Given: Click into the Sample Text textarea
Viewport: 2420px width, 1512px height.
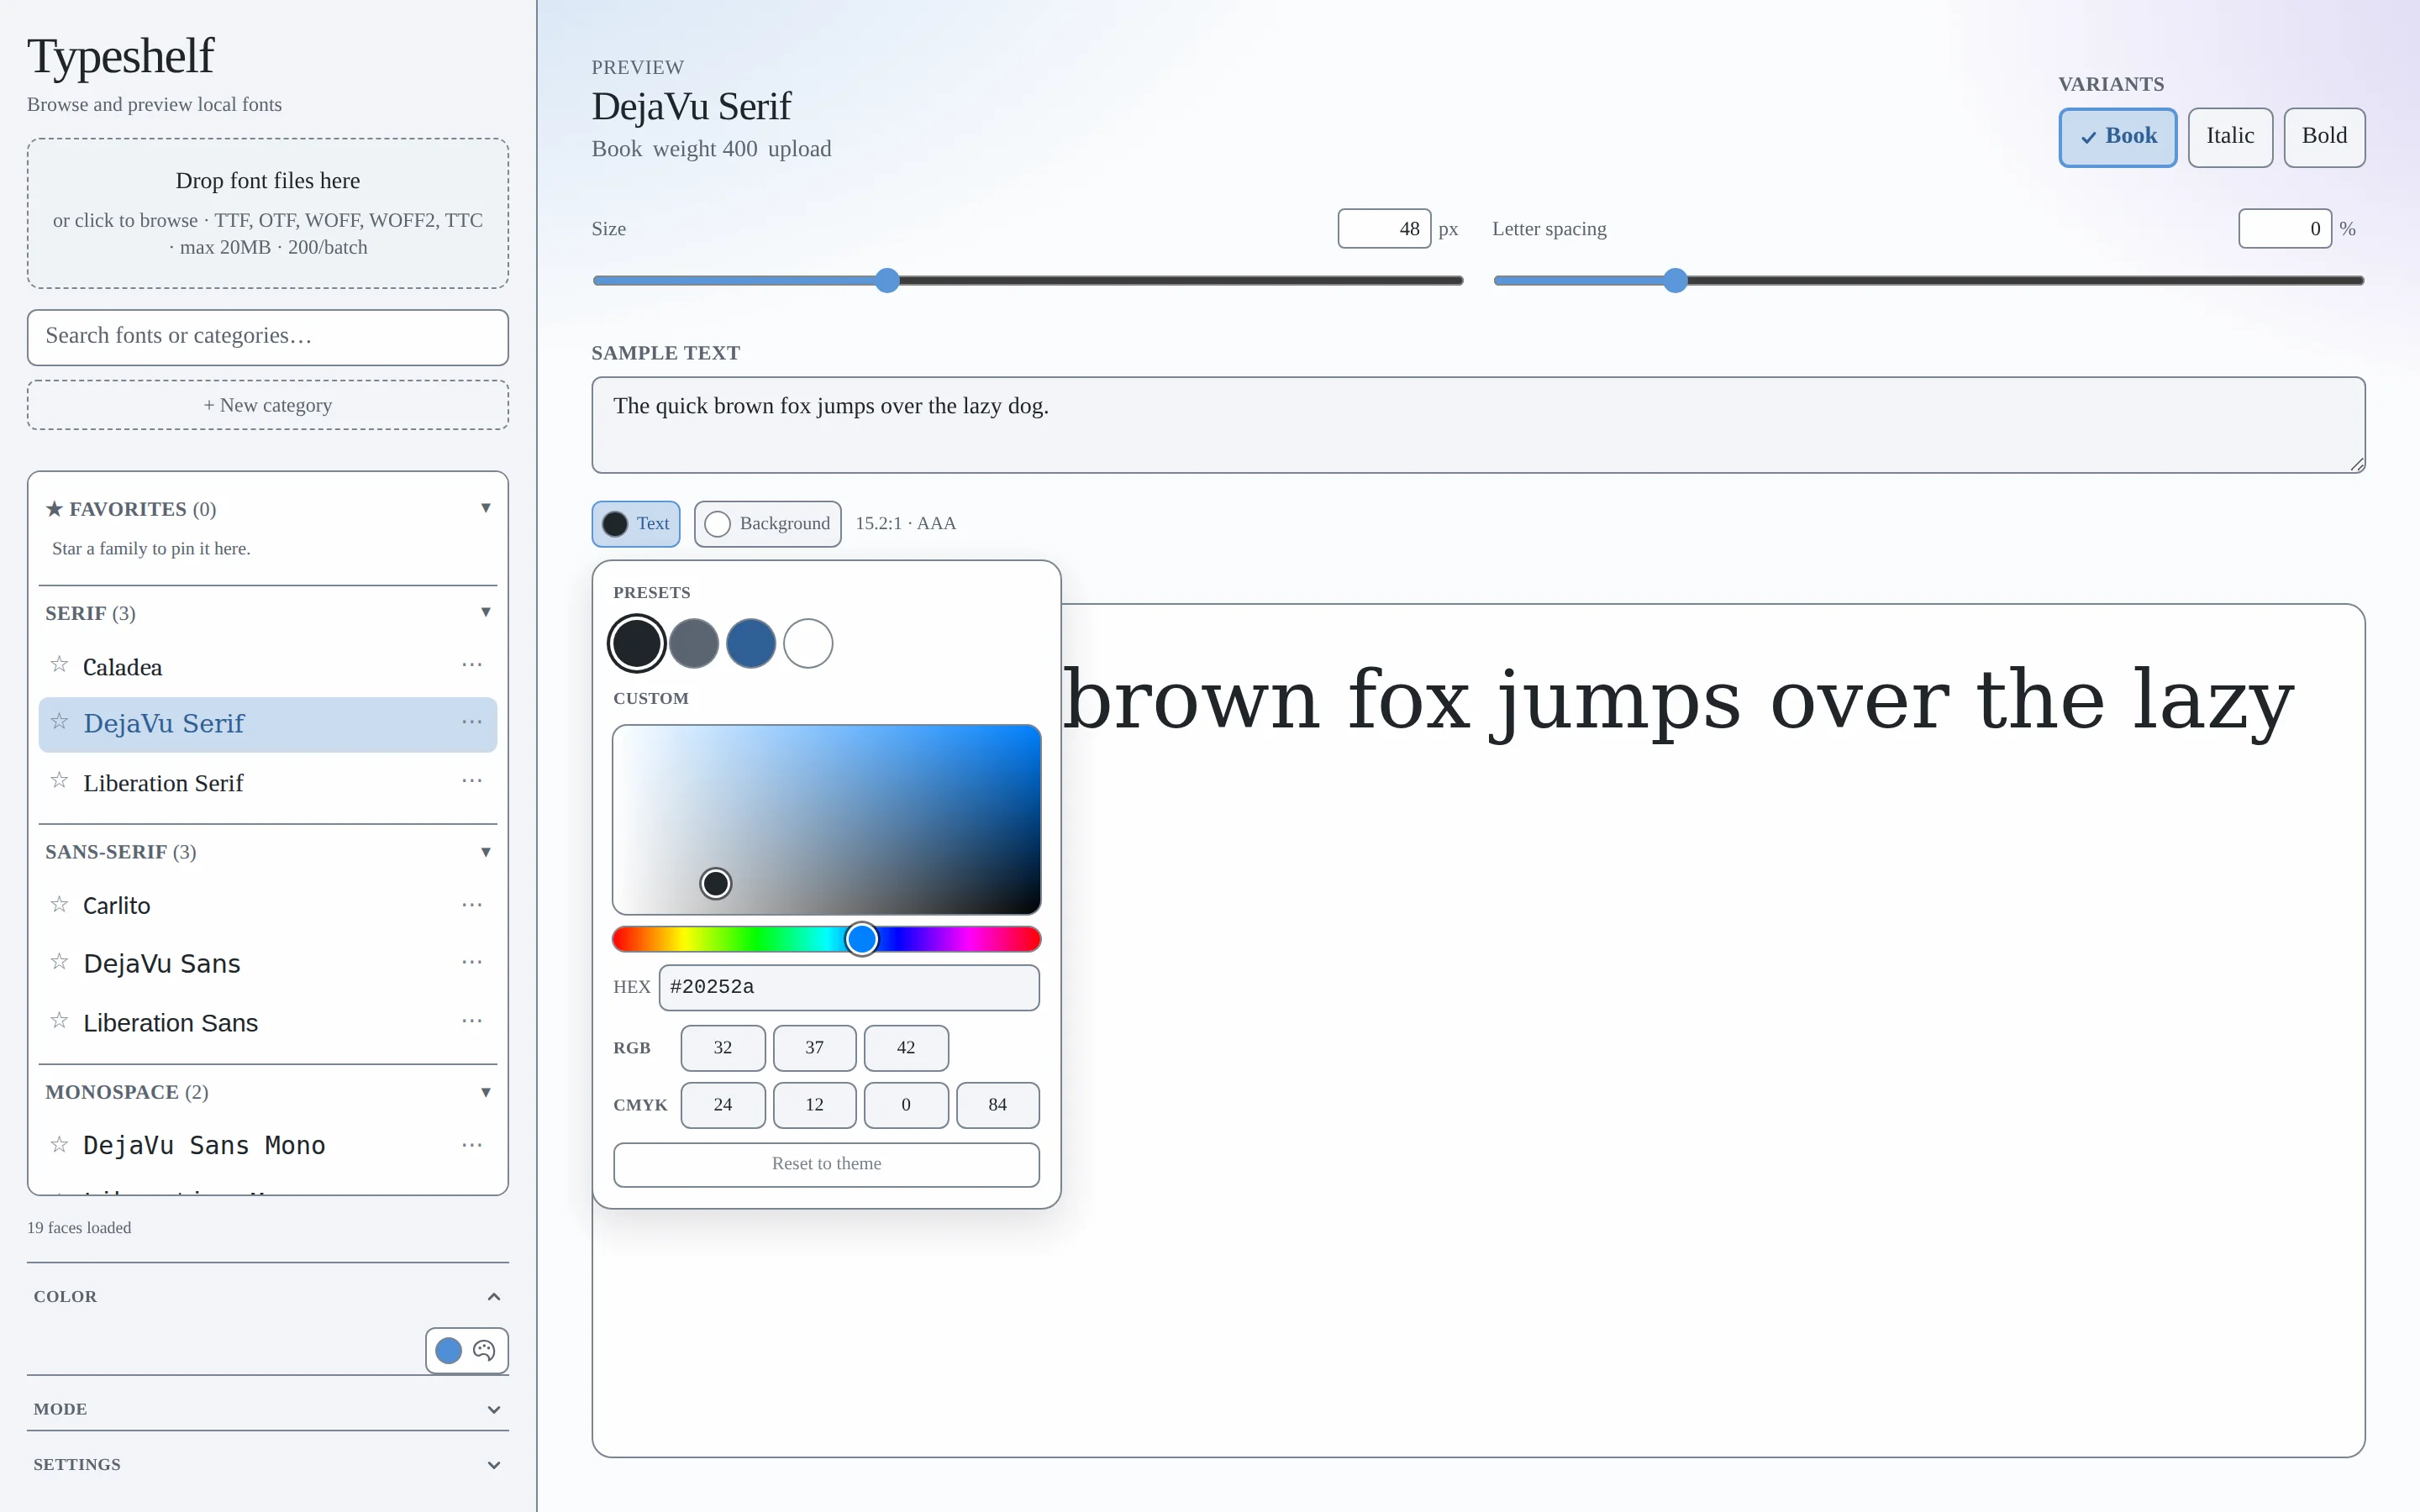Looking at the screenshot, I should click(x=1478, y=425).
